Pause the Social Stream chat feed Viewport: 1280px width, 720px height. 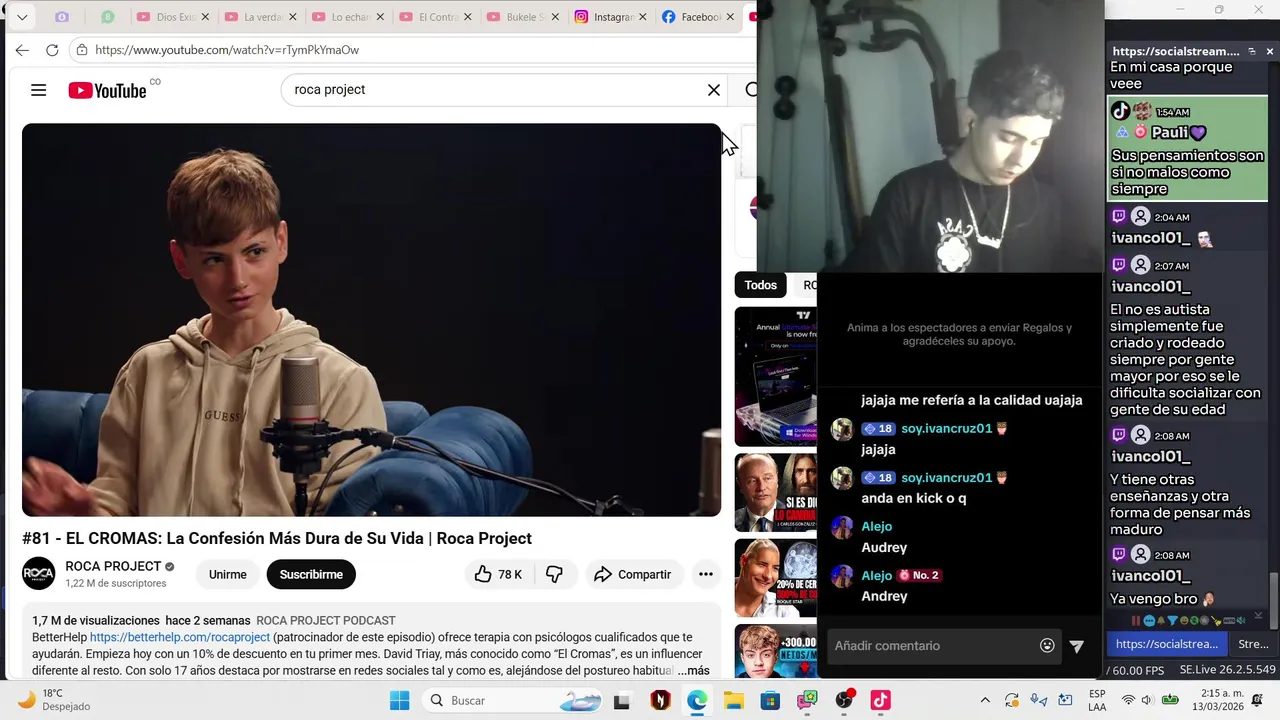pyautogui.click(x=1136, y=621)
